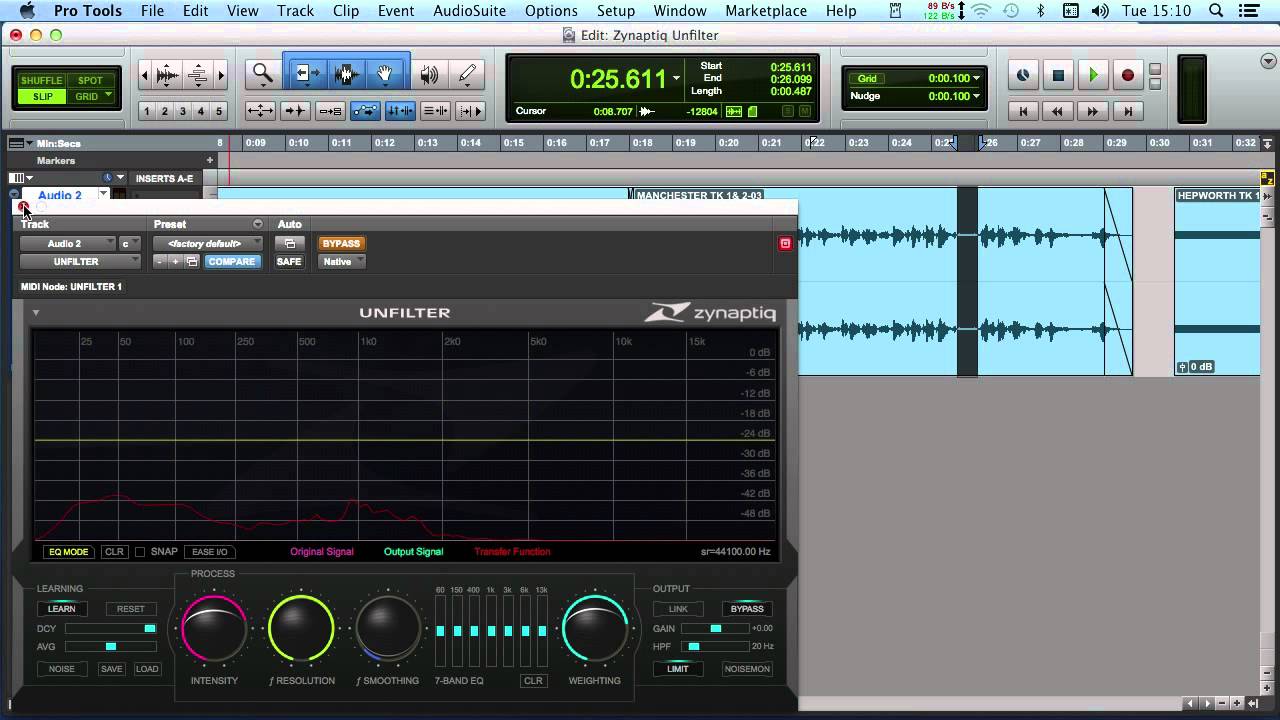Click RESET button in Learning section
The image size is (1280, 720).
point(130,608)
